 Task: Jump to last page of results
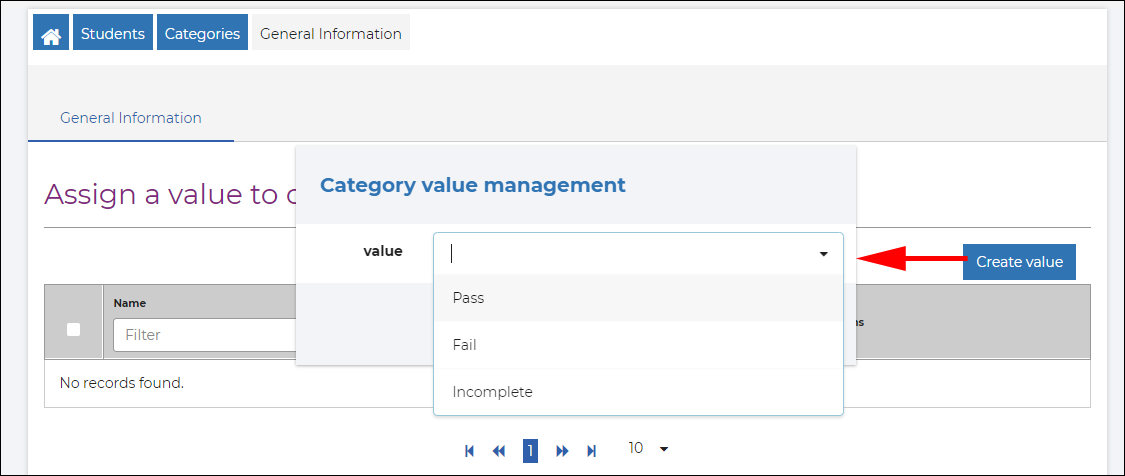click(591, 451)
